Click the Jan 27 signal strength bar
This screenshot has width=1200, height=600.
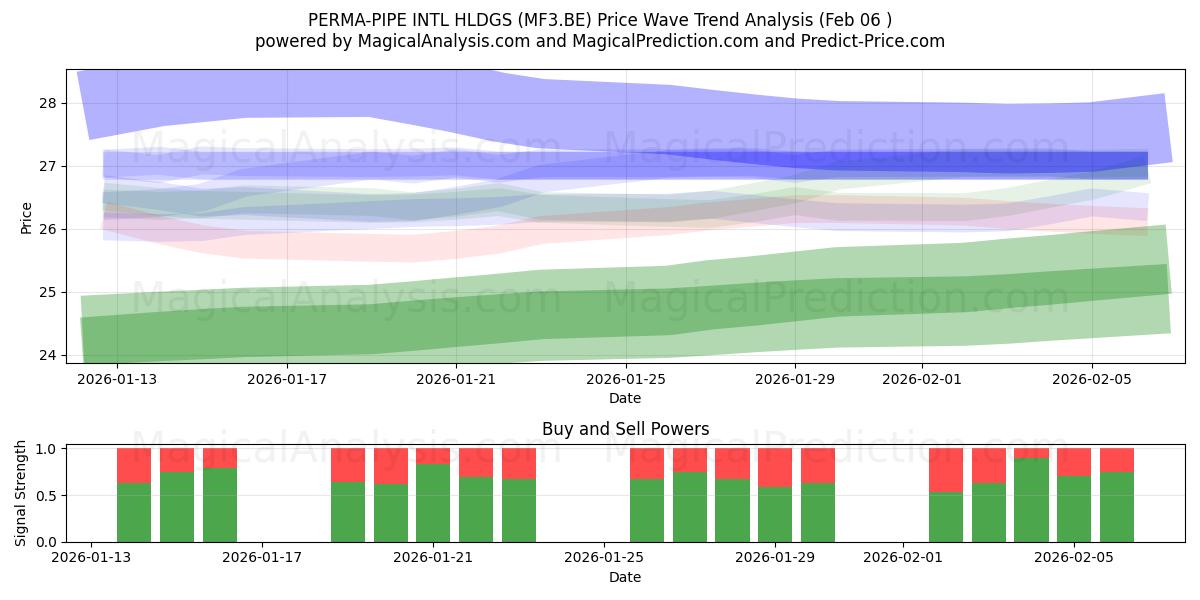[690, 495]
